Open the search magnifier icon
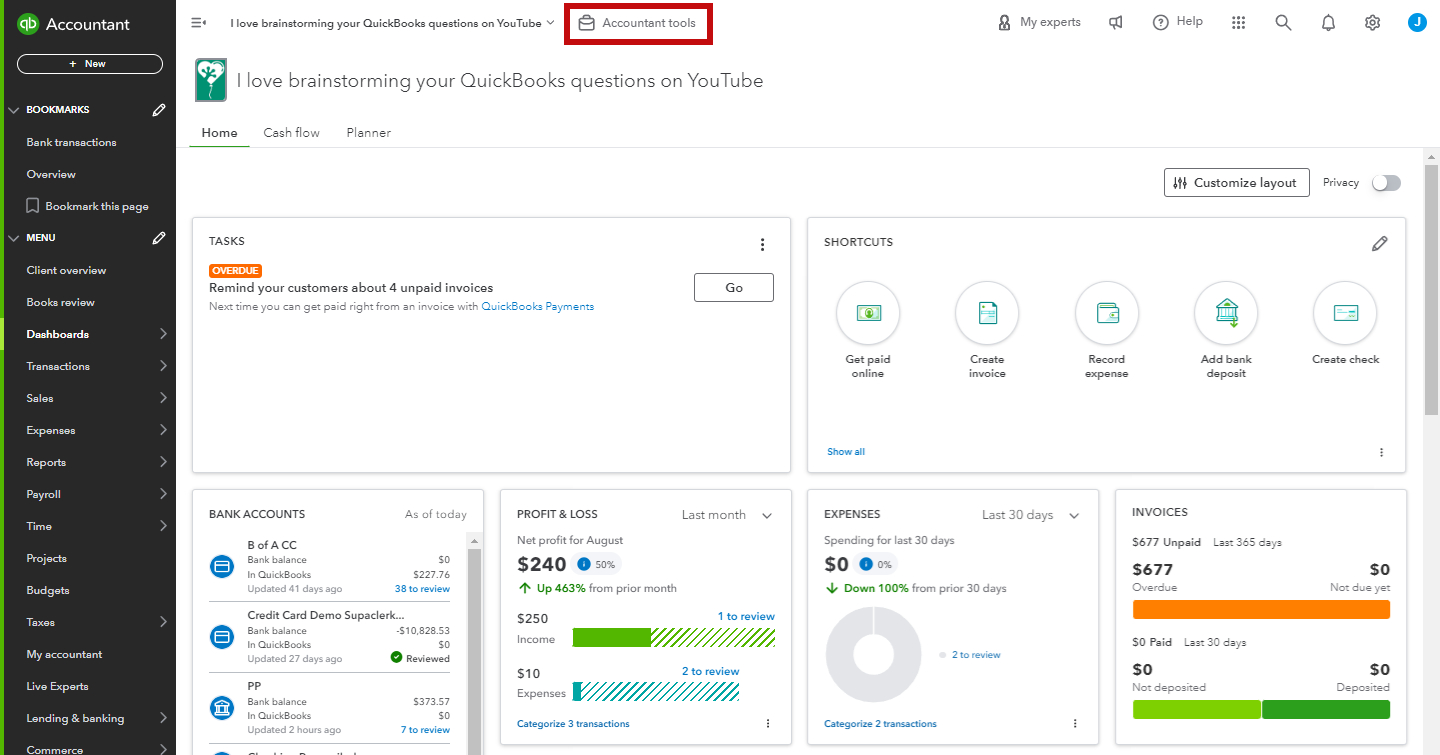The width and height of the screenshot is (1440, 755). [1283, 23]
